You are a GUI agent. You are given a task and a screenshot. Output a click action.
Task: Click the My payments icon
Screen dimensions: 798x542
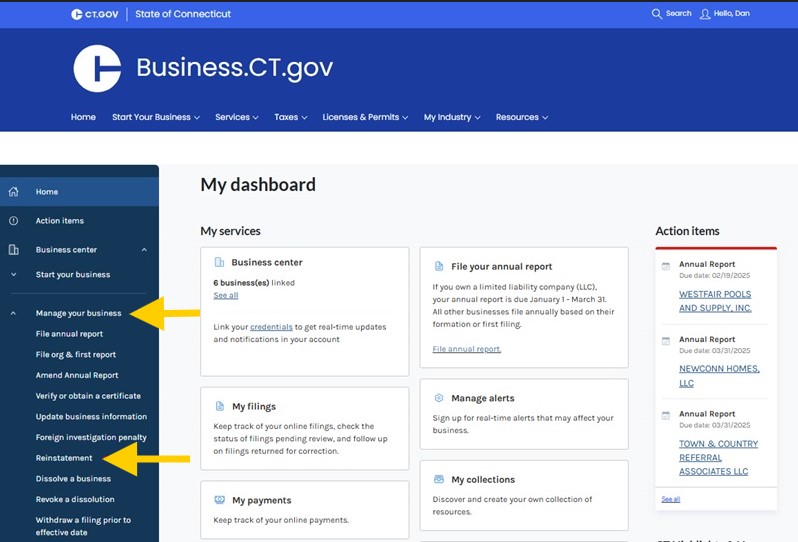pyautogui.click(x=220, y=500)
